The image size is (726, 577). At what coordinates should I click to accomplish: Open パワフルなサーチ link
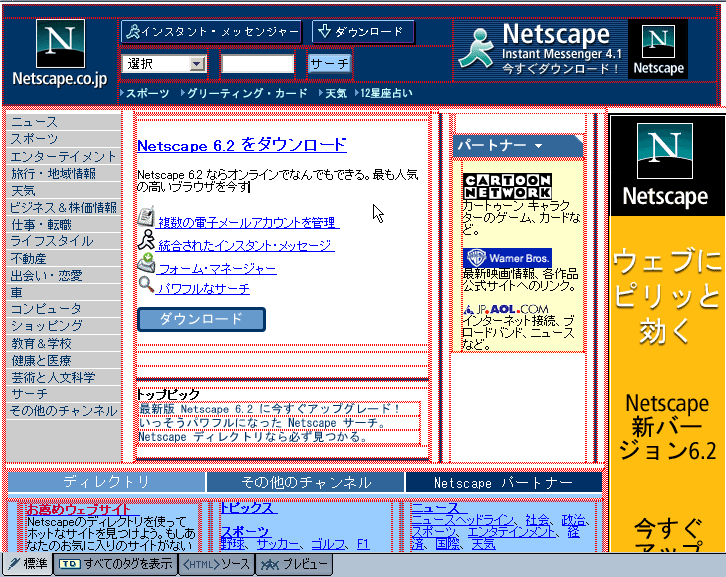point(203,289)
